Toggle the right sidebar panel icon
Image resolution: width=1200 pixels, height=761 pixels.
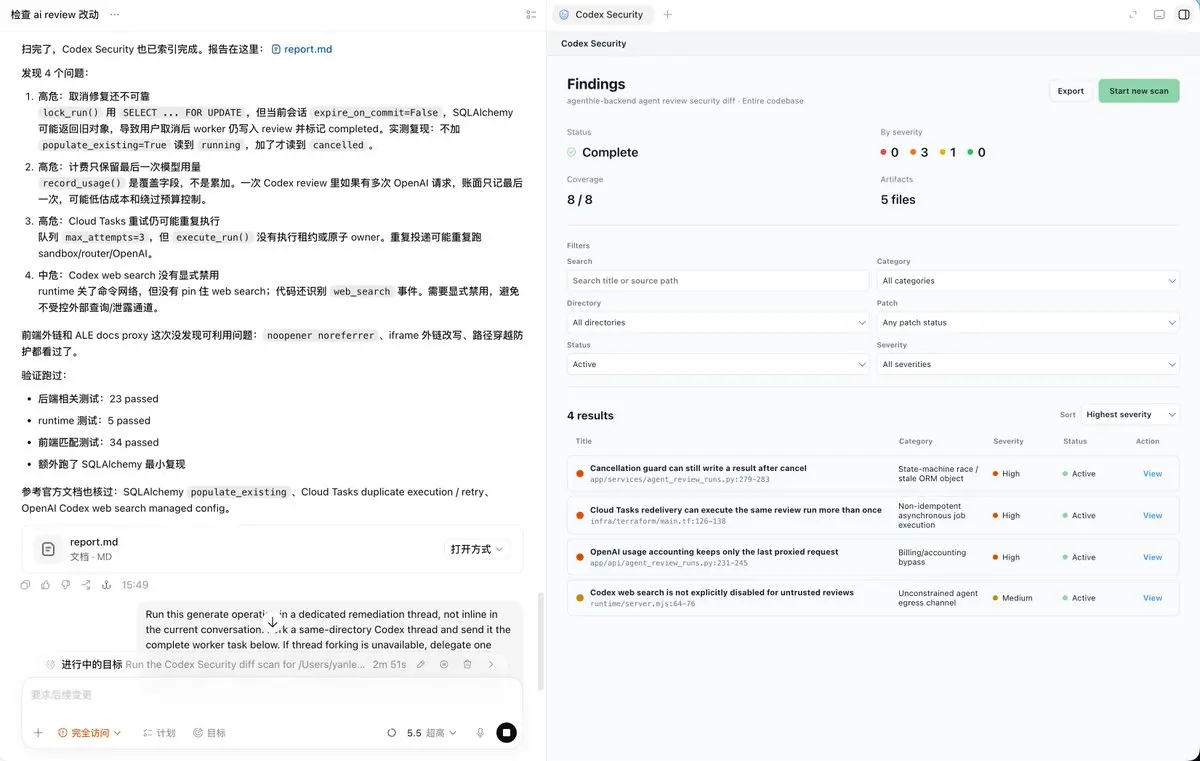pyautogui.click(x=1183, y=15)
